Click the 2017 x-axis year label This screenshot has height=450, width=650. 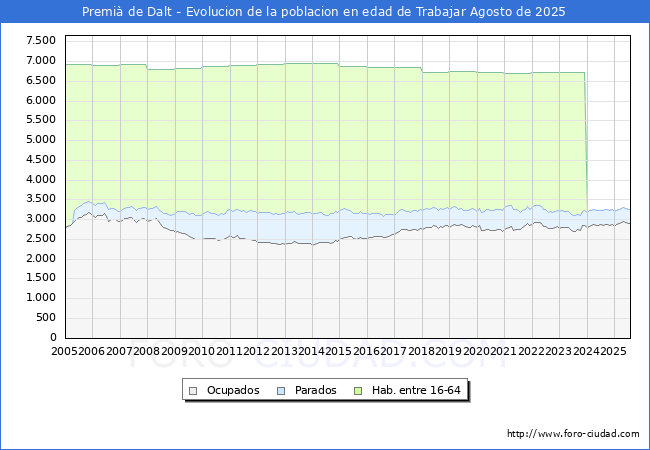point(394,351)
